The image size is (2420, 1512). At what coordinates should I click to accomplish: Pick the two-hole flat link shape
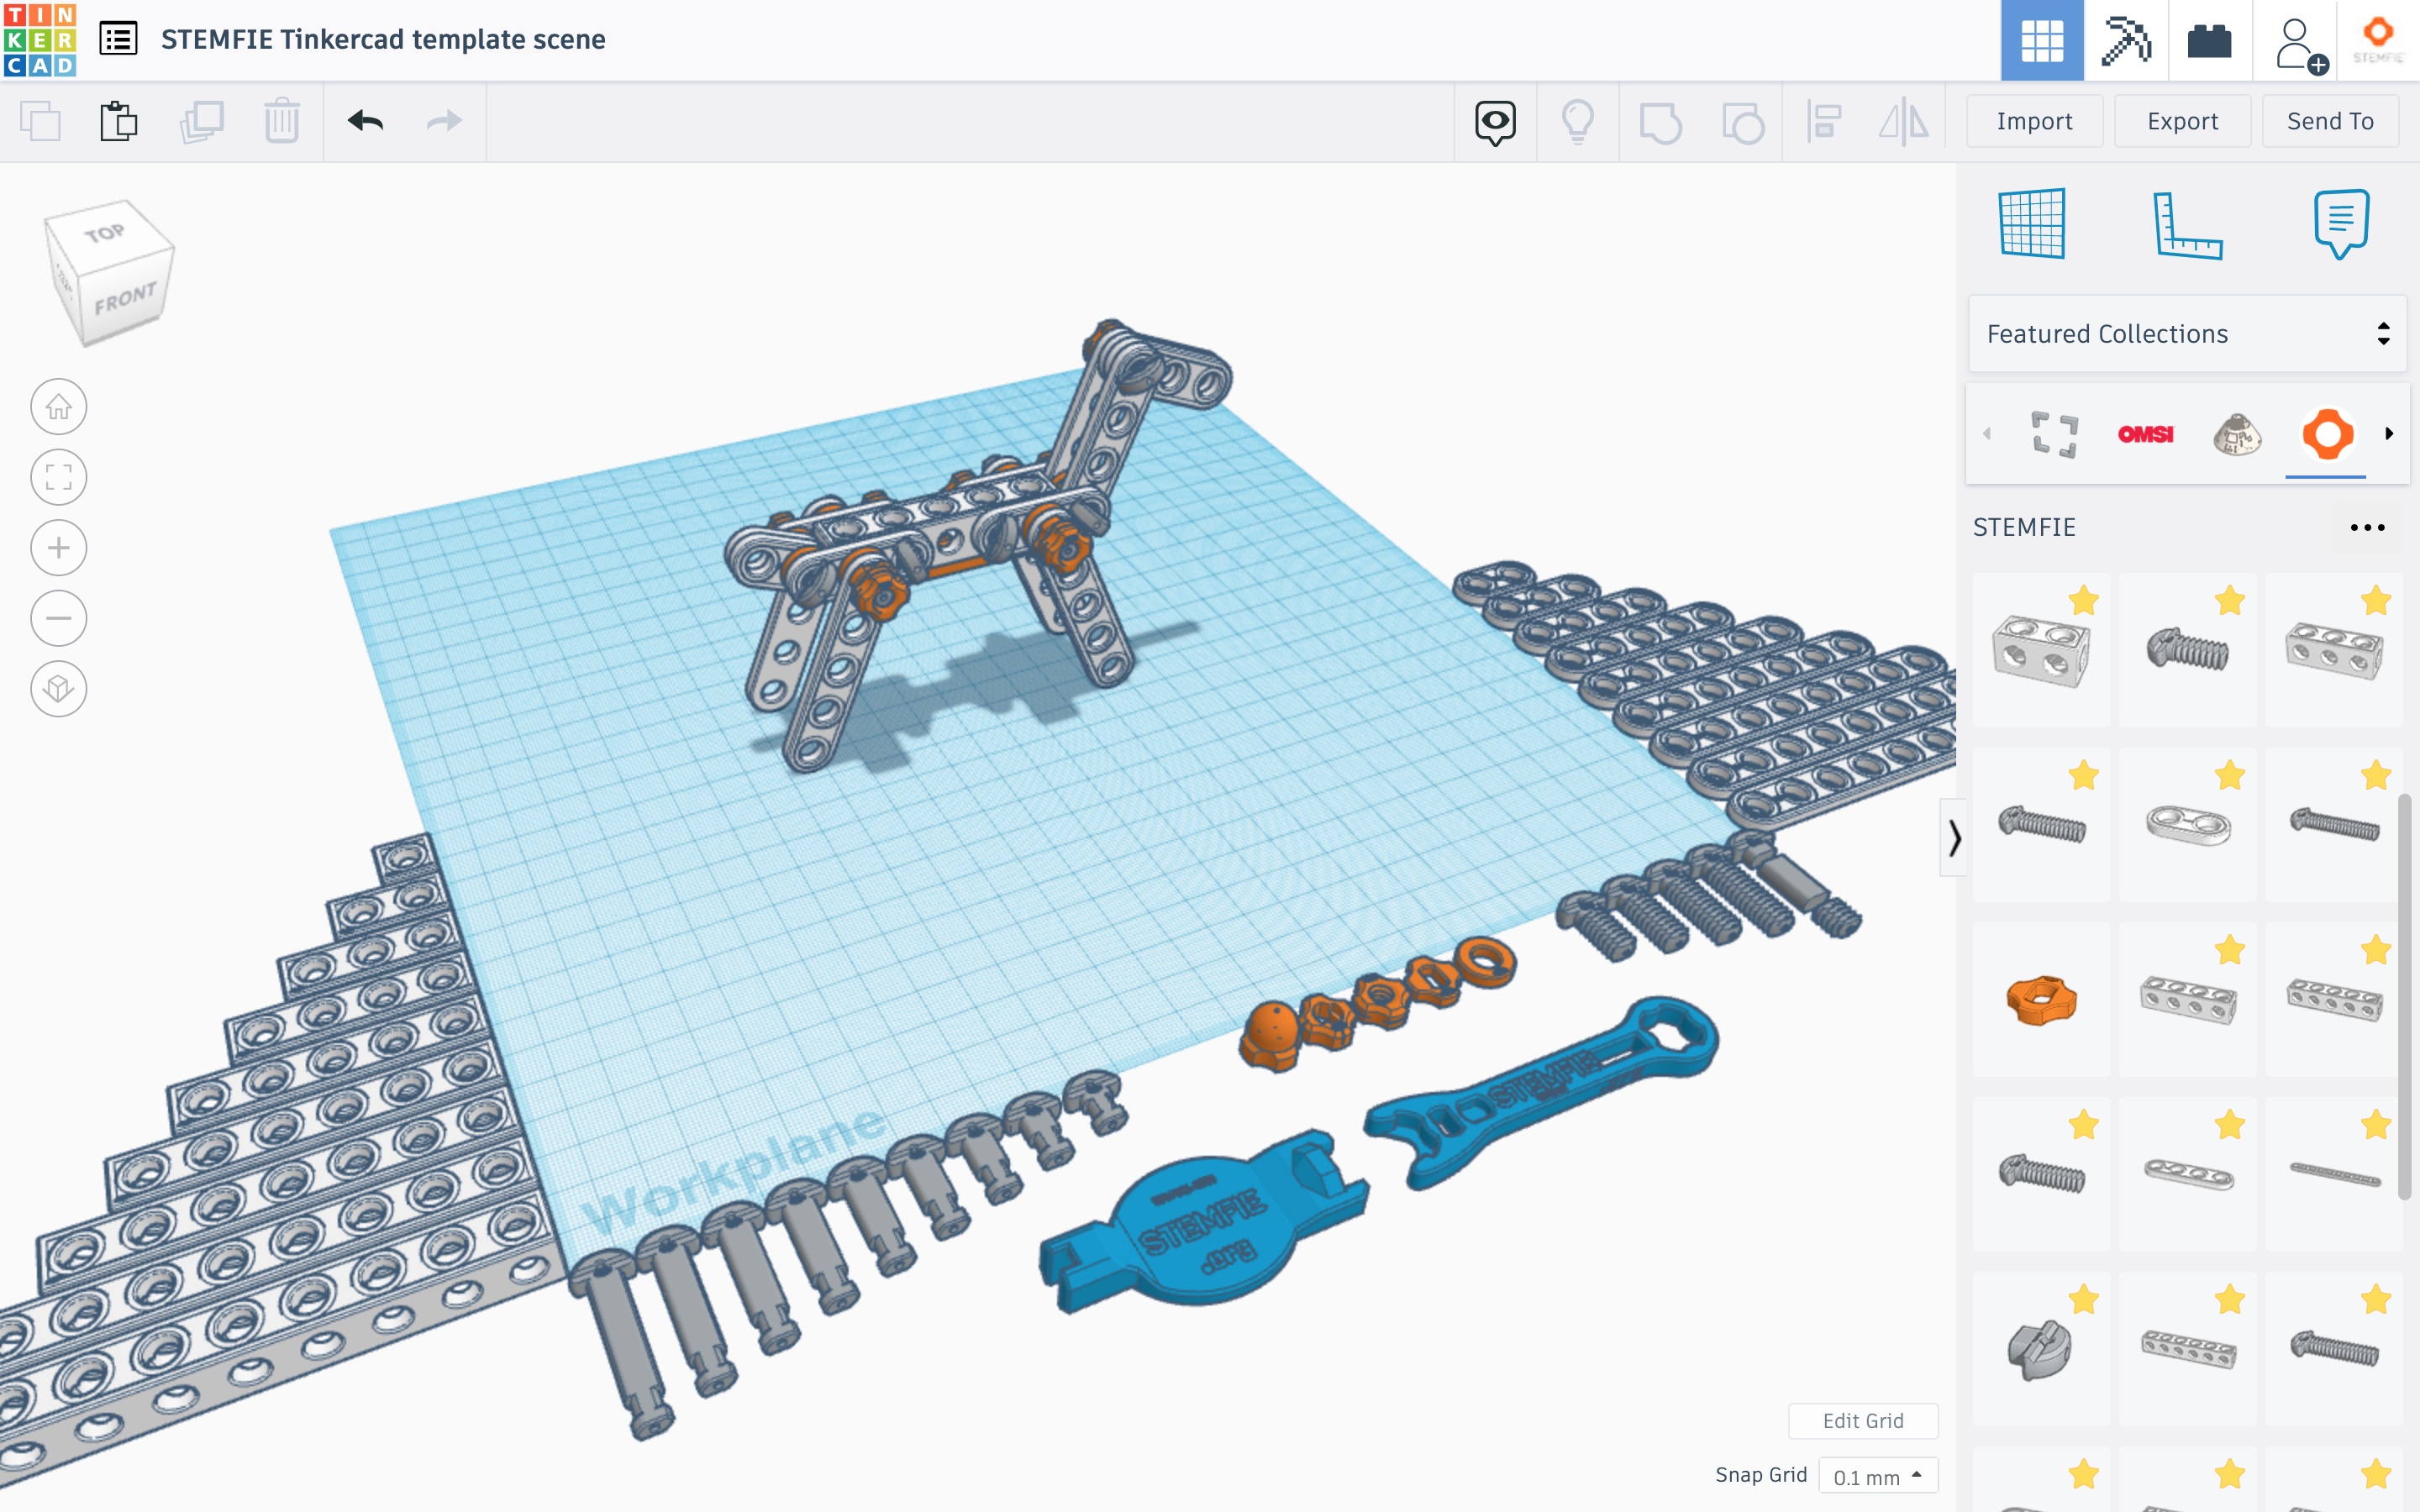click(2188, 826)
